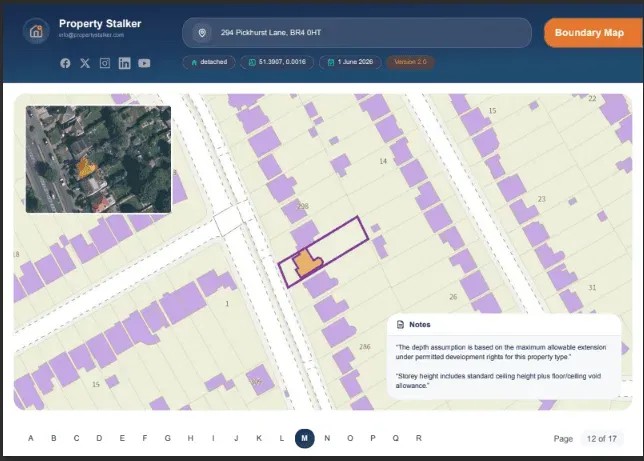The image size is (644, 461).
Task: Go to page tab P
Action: coord(373,438)
